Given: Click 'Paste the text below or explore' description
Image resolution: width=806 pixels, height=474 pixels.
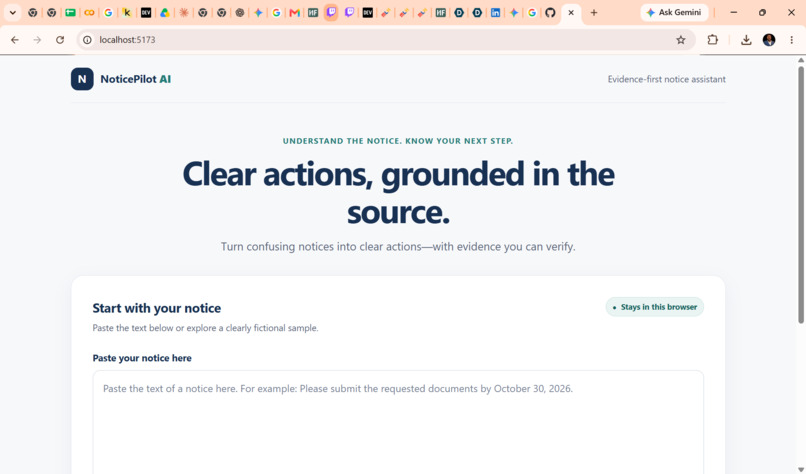Looking at the screenshot, I should (x=205, y=328).
